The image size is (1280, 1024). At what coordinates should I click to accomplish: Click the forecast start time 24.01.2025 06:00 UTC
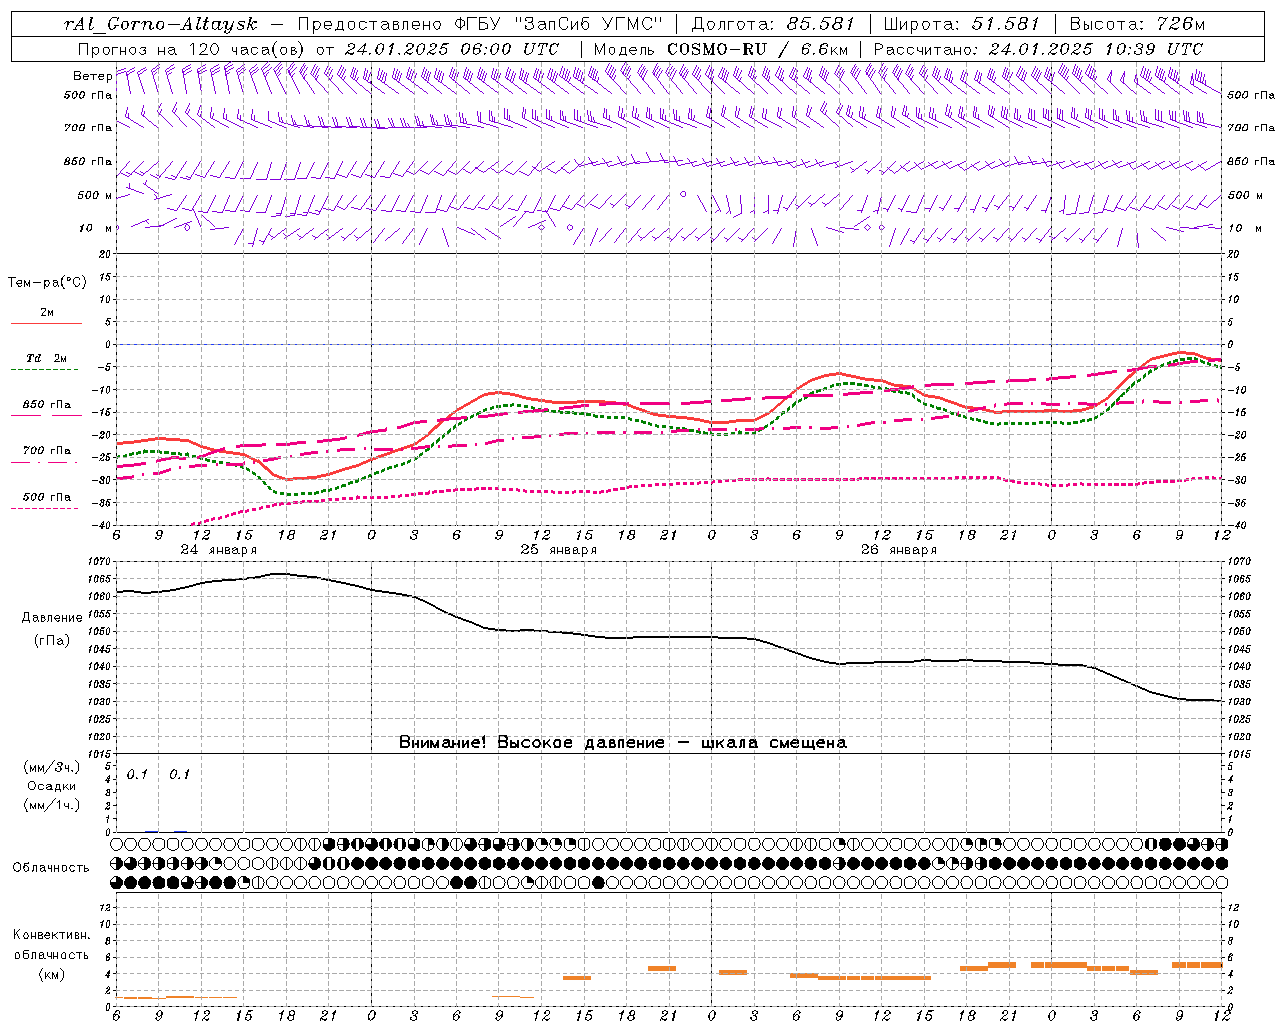[451, 49]
